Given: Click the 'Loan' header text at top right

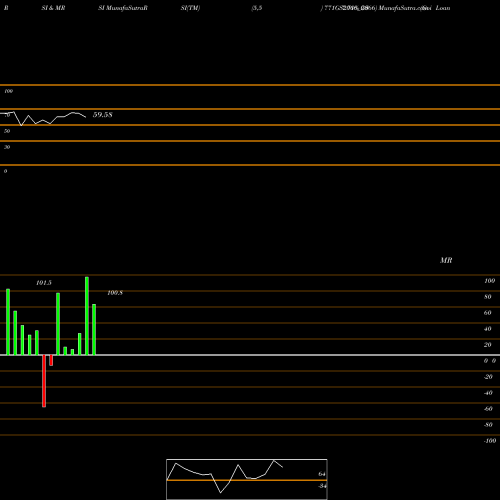Looking at the screenshot, I should click(443, 8).
